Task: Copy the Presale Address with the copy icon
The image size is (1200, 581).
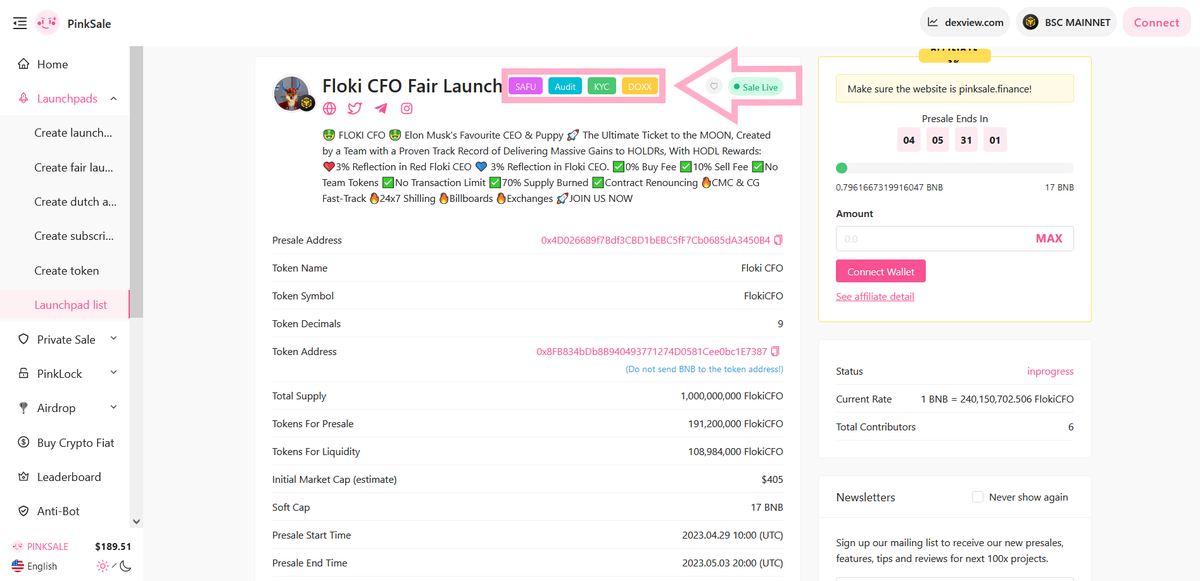Action: coord(778,240)
